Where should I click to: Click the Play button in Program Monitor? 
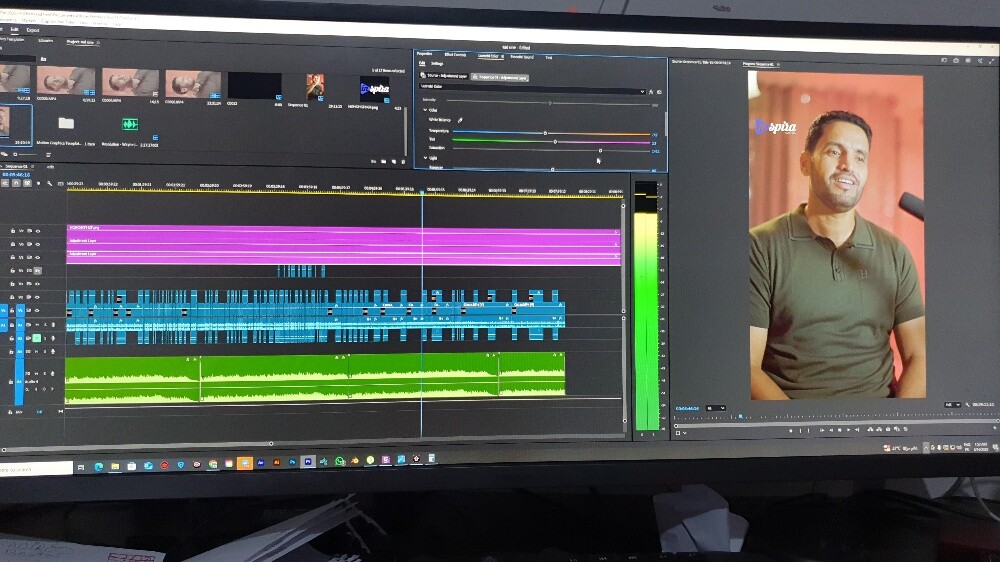coord(839,431)
